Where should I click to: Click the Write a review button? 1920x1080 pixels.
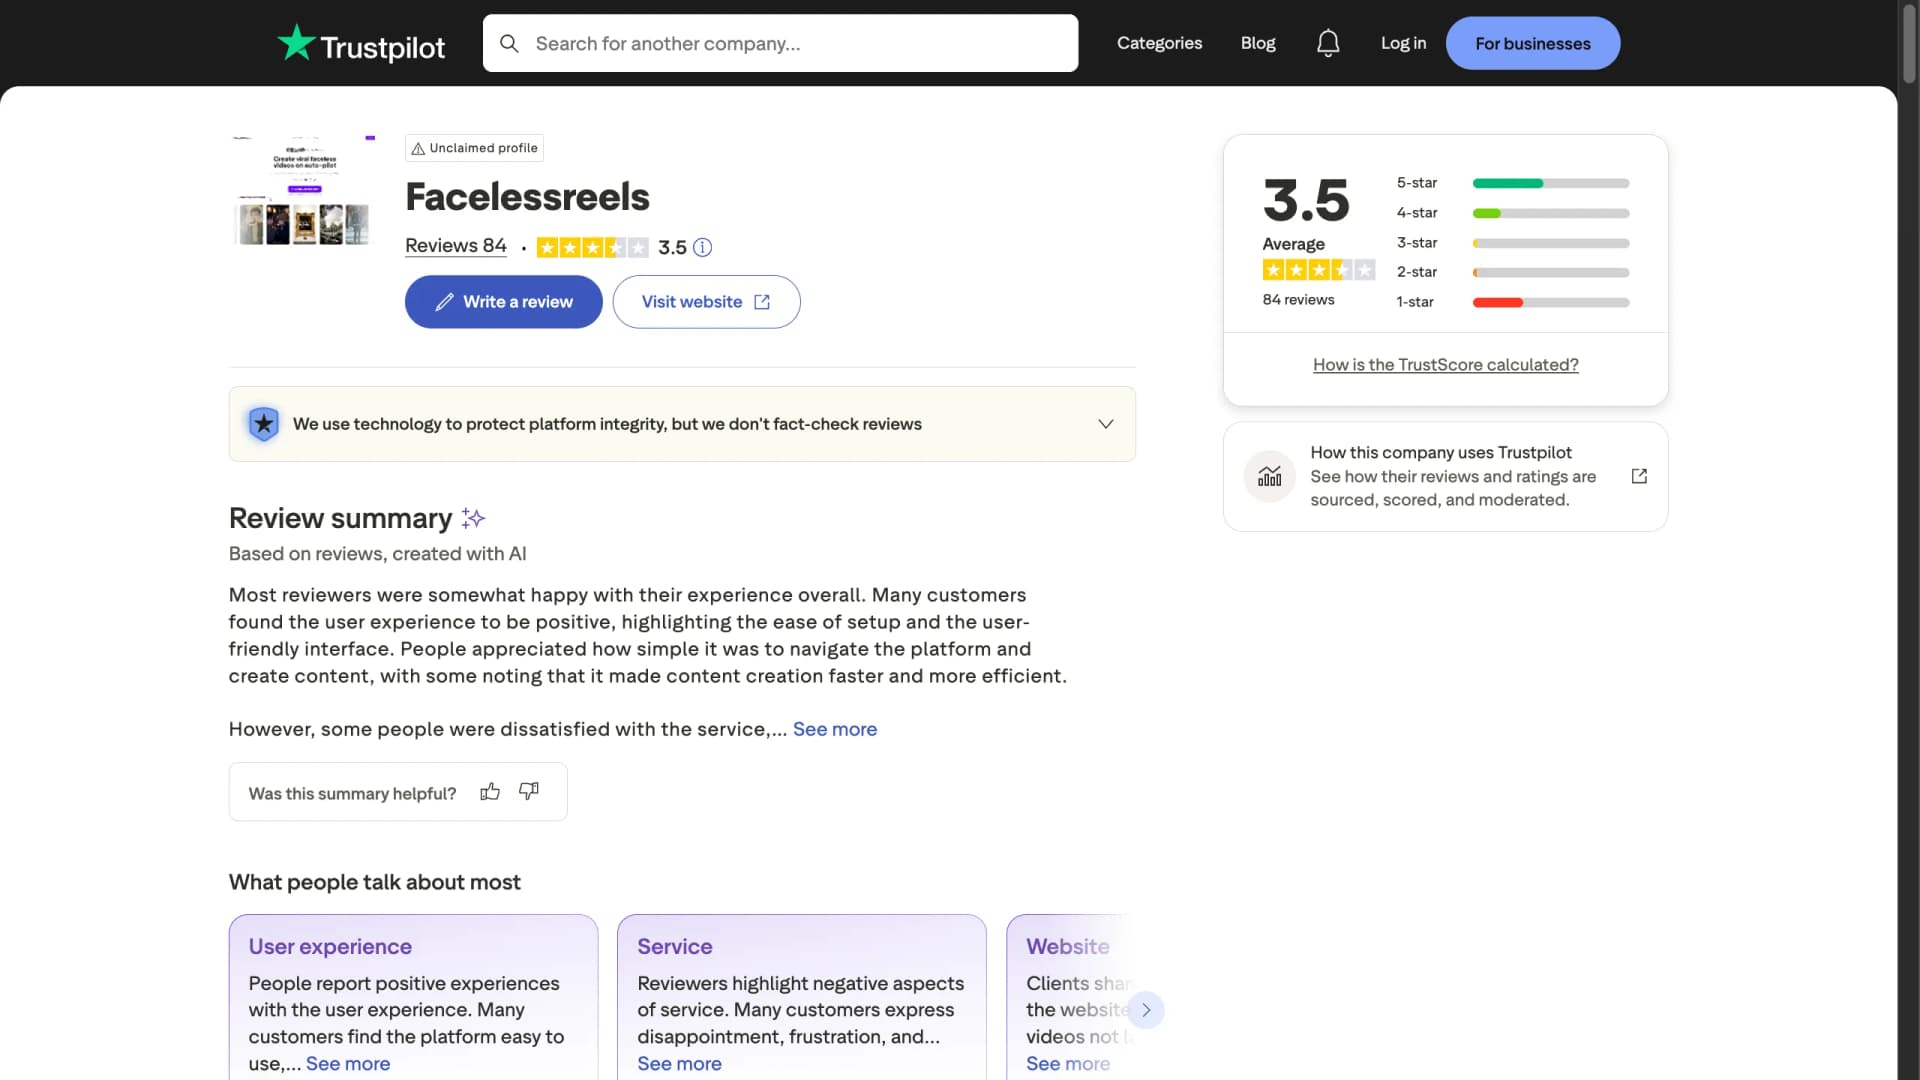(503, 301)
